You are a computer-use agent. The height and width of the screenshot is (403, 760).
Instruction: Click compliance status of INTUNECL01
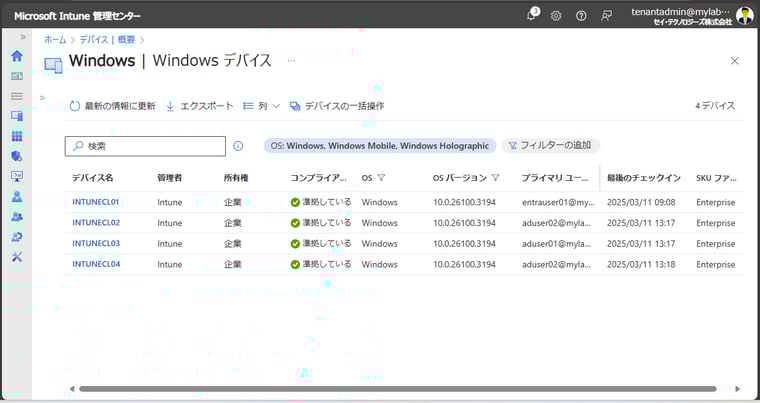321,202
